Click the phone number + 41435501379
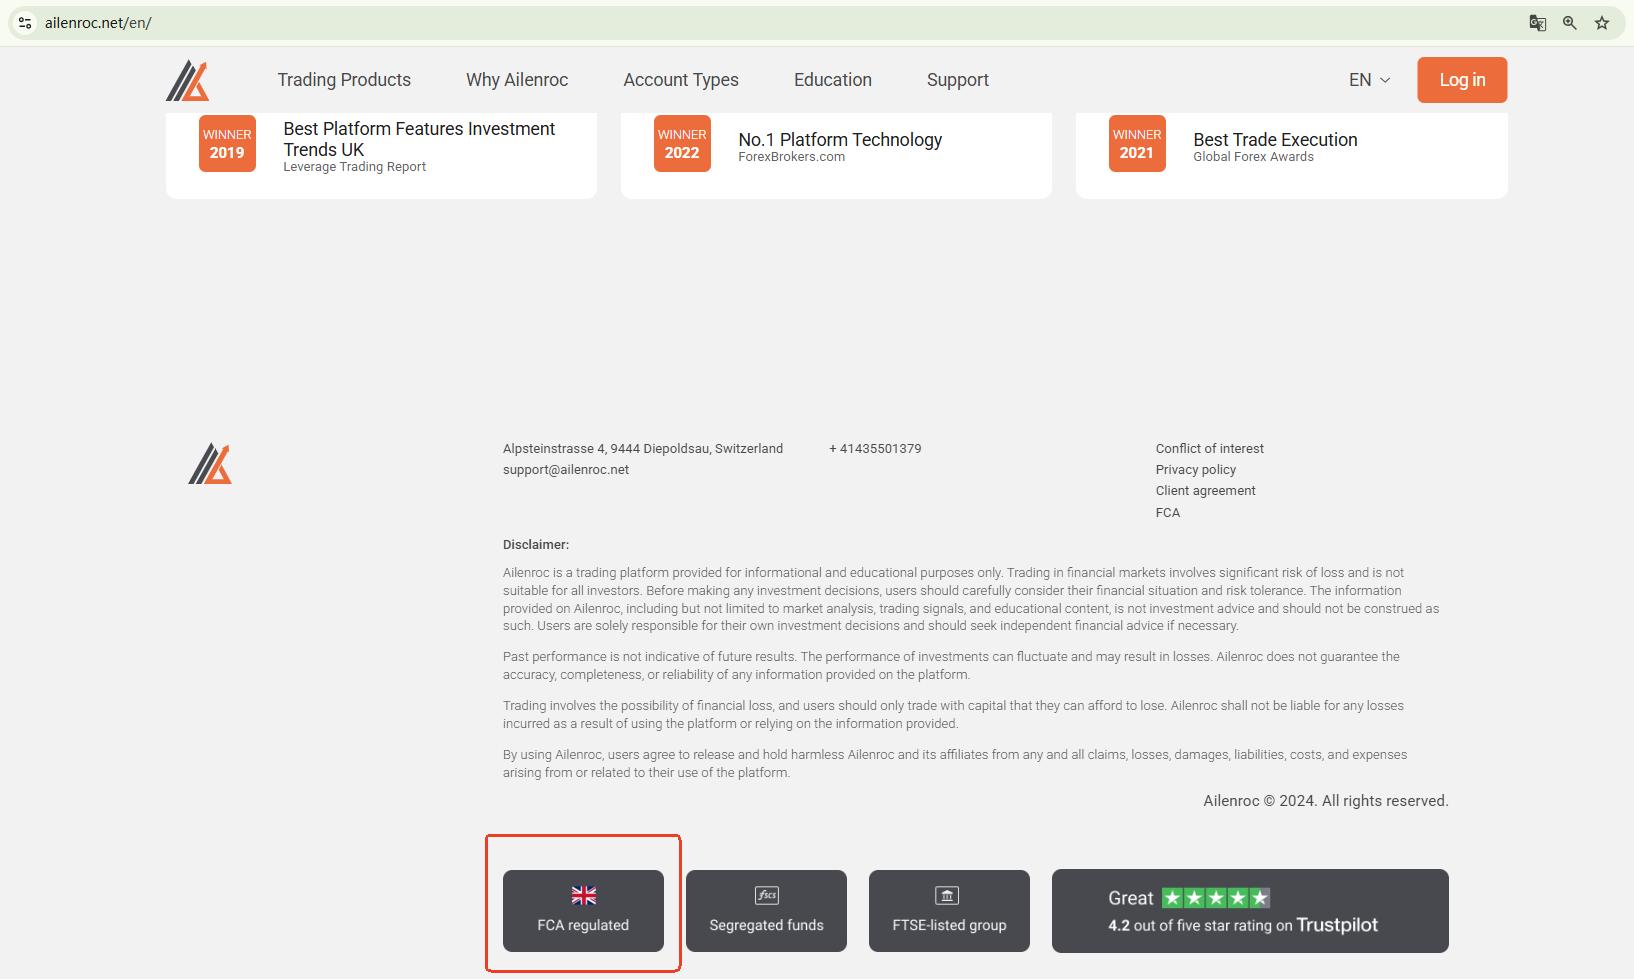This screenshot has width=1634, height=979. tap(875, 449)
